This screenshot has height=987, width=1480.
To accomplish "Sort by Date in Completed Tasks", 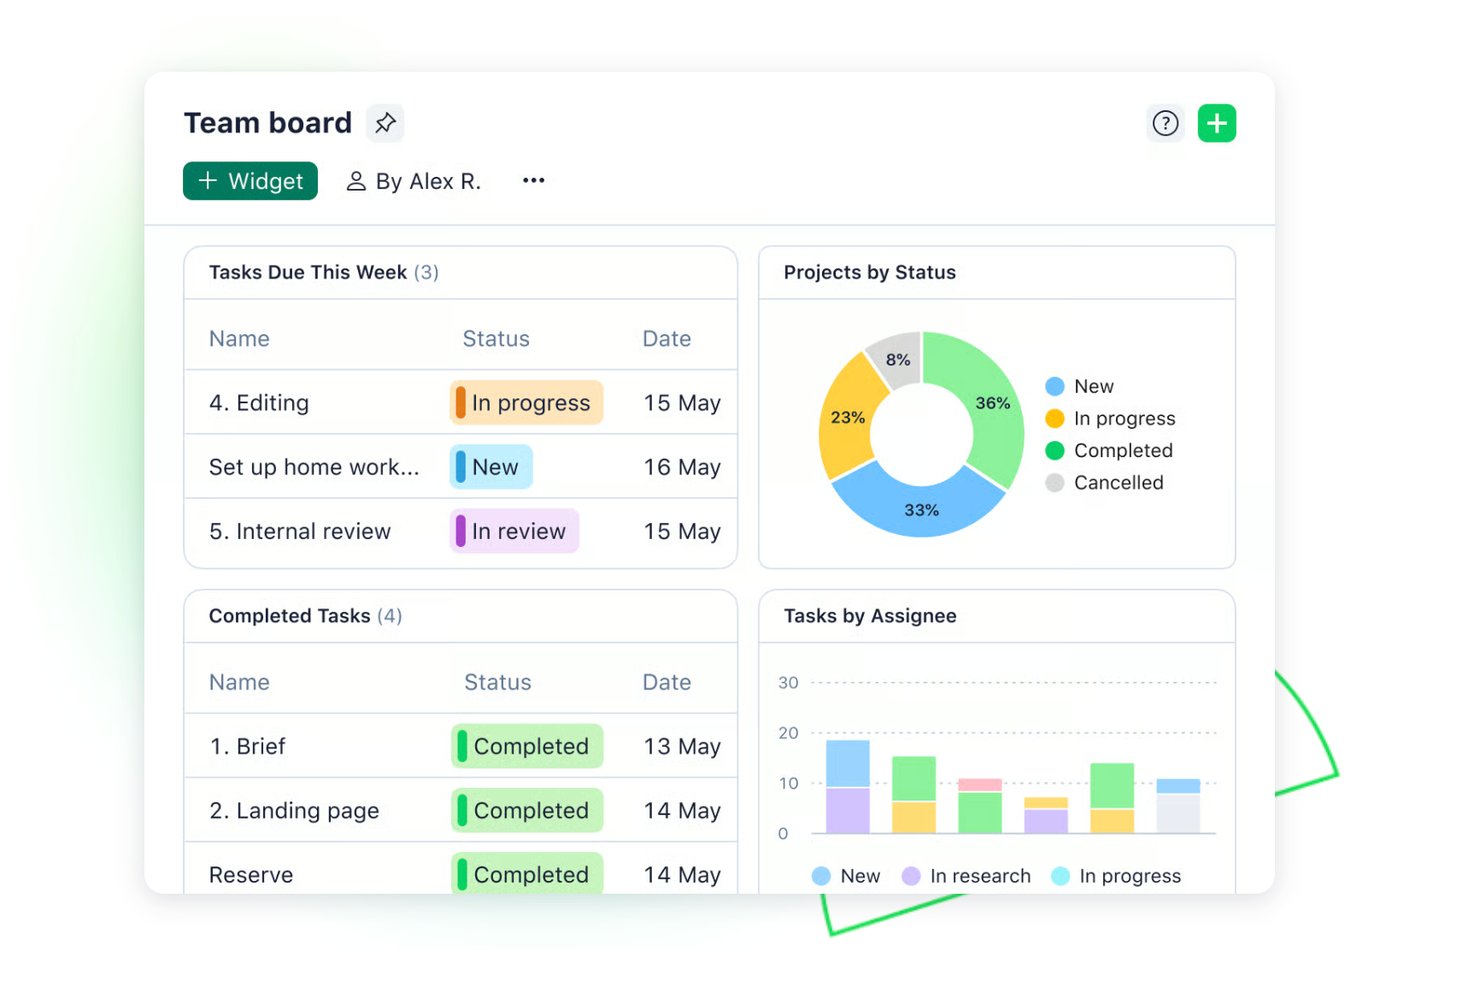I will click(667, 682).
